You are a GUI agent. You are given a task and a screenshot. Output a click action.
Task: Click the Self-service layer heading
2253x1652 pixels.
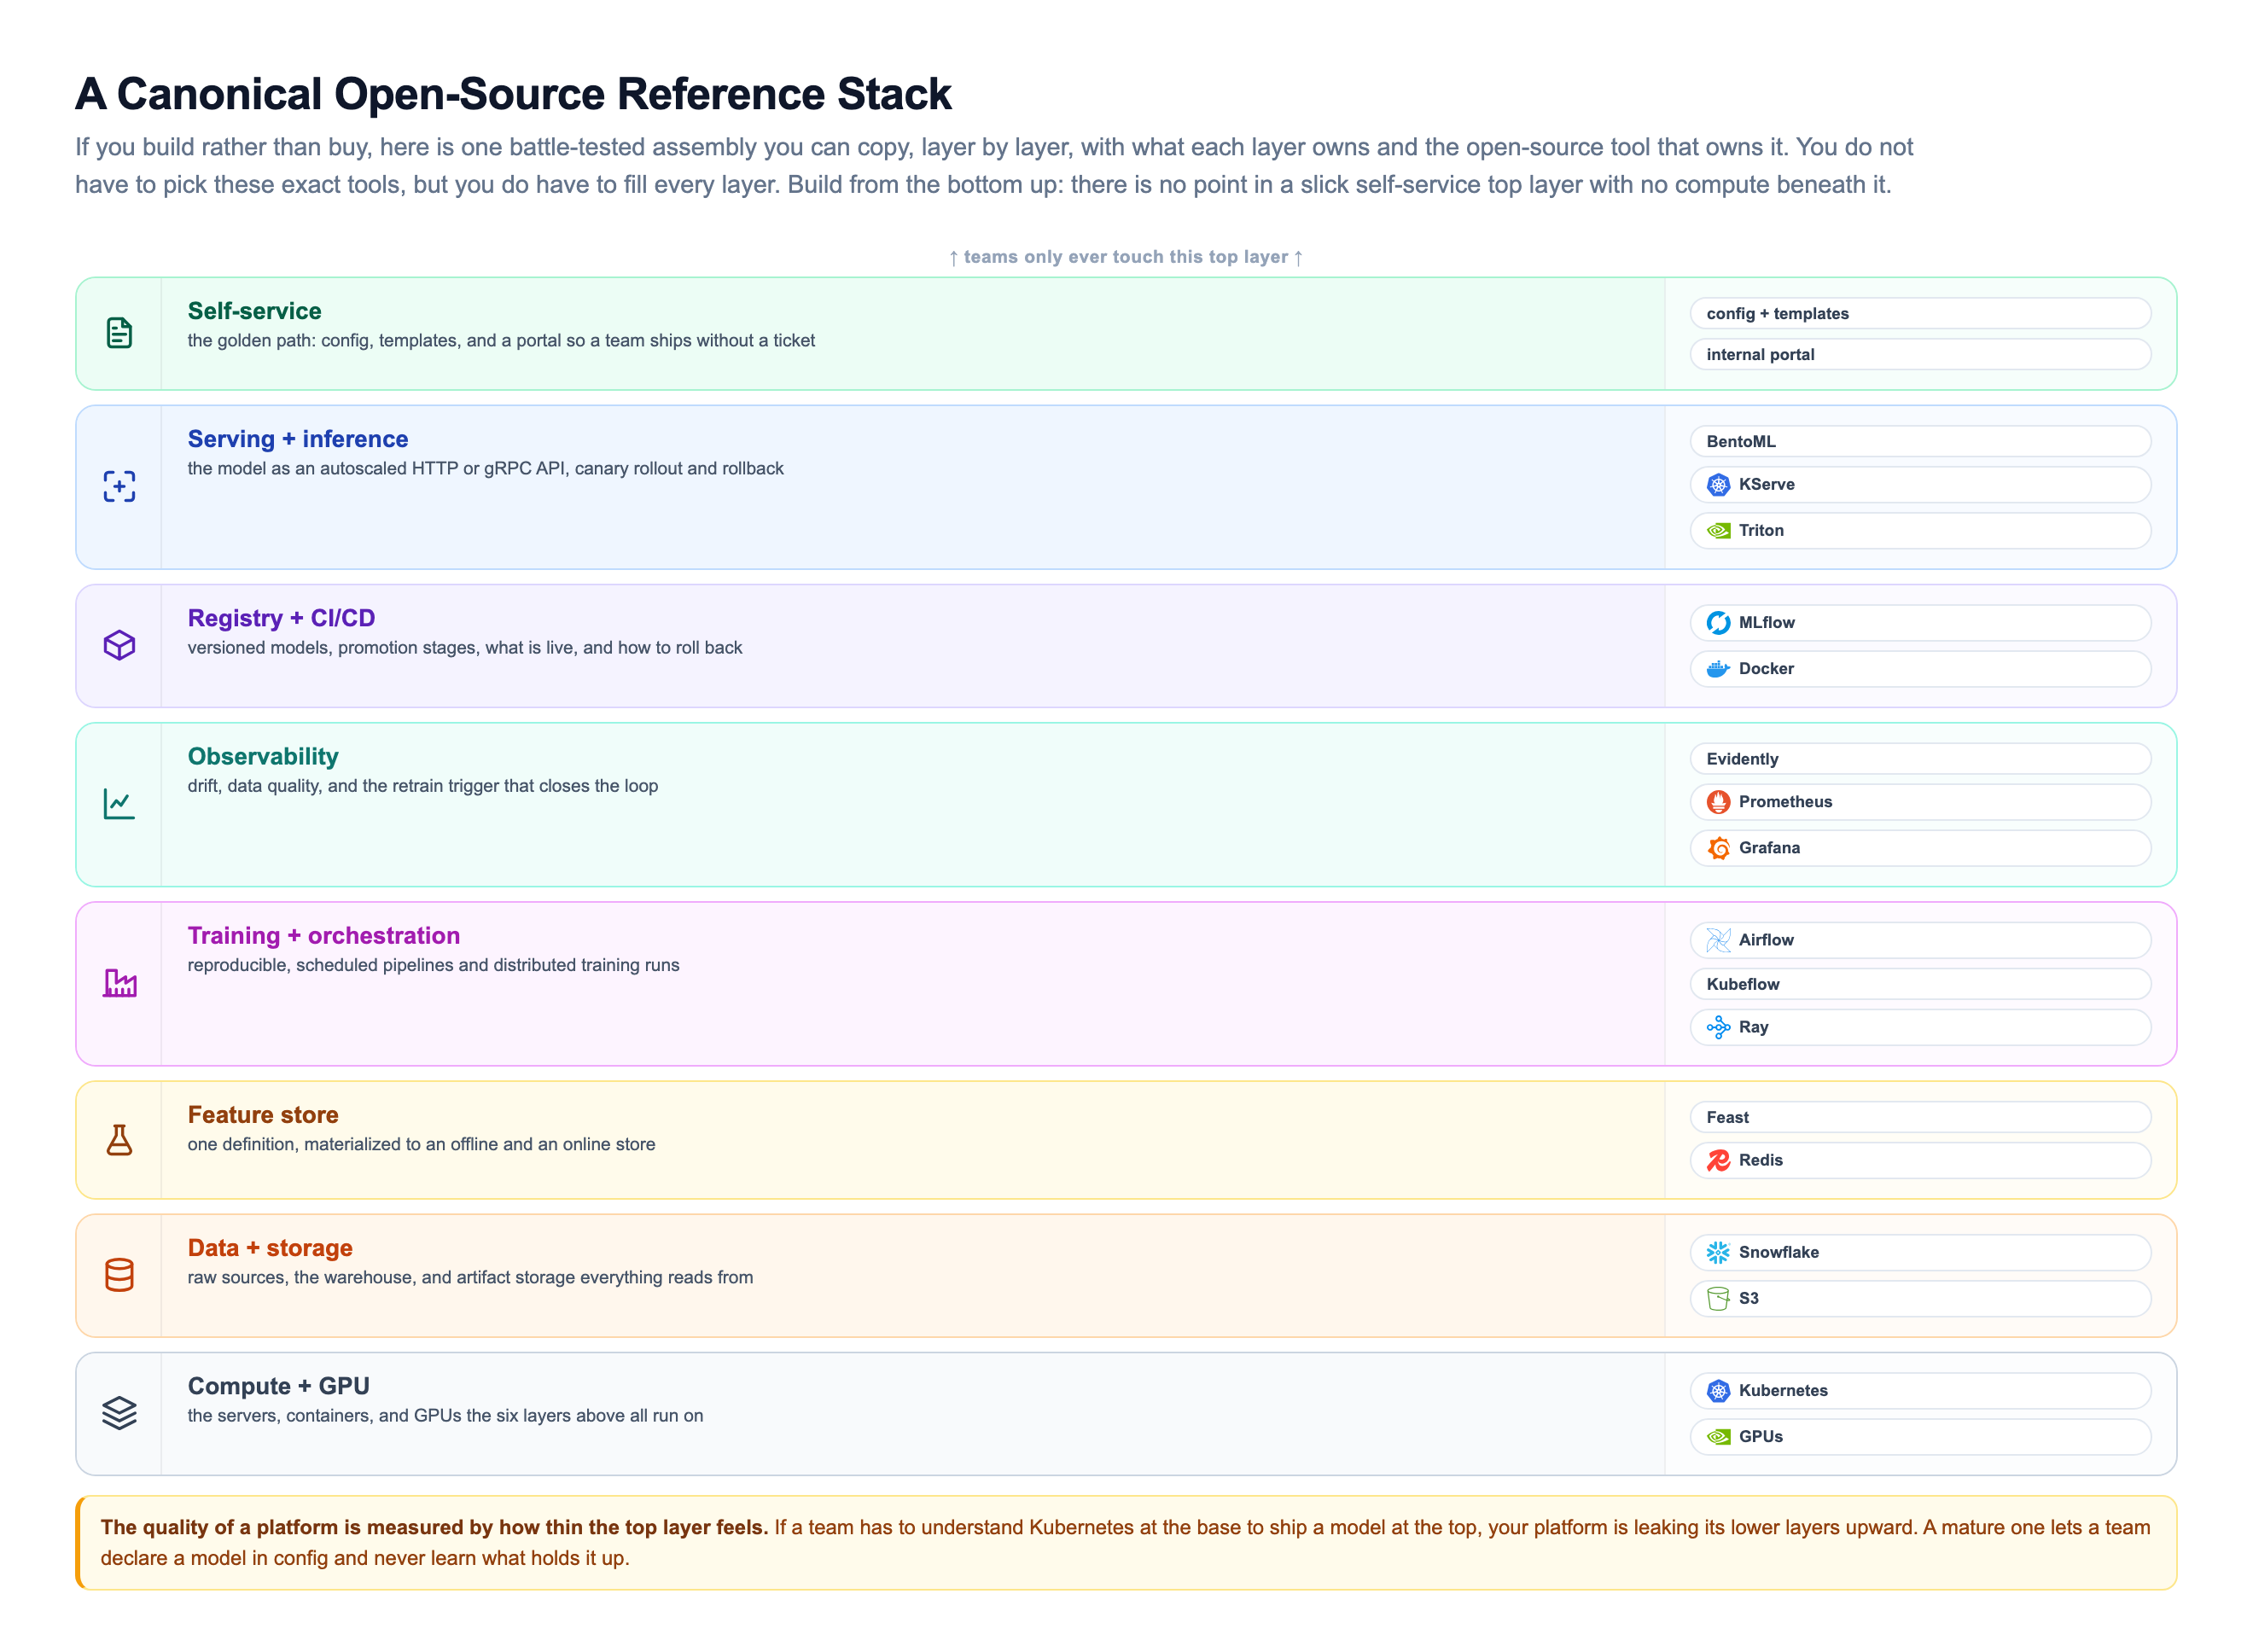tap(254, 311)
